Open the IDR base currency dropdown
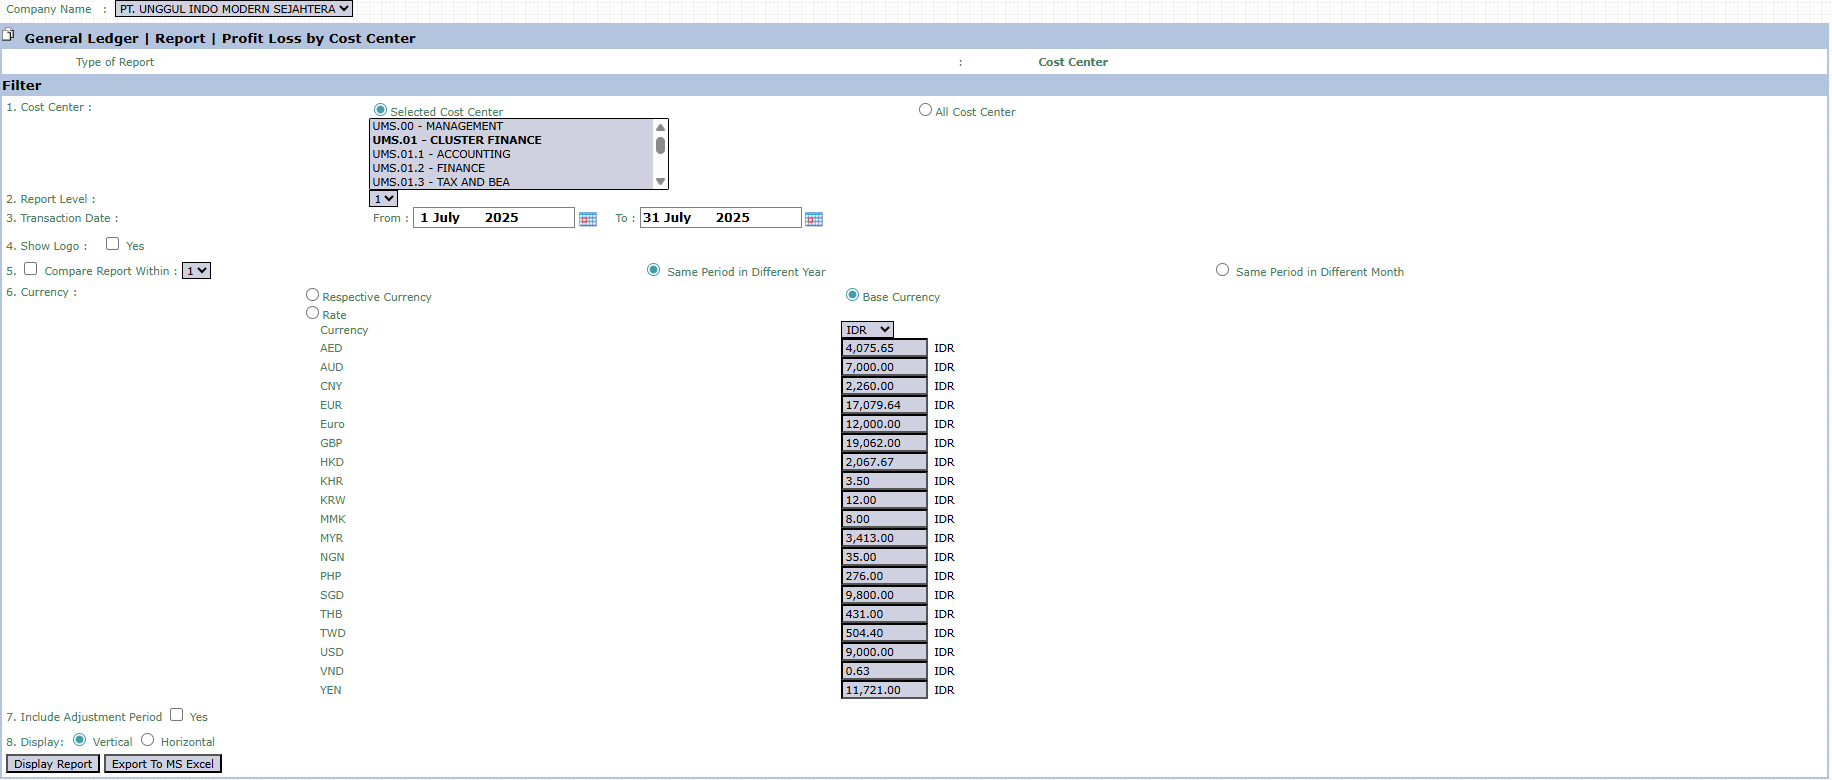The image size is (1832, 780). [867, 330]
